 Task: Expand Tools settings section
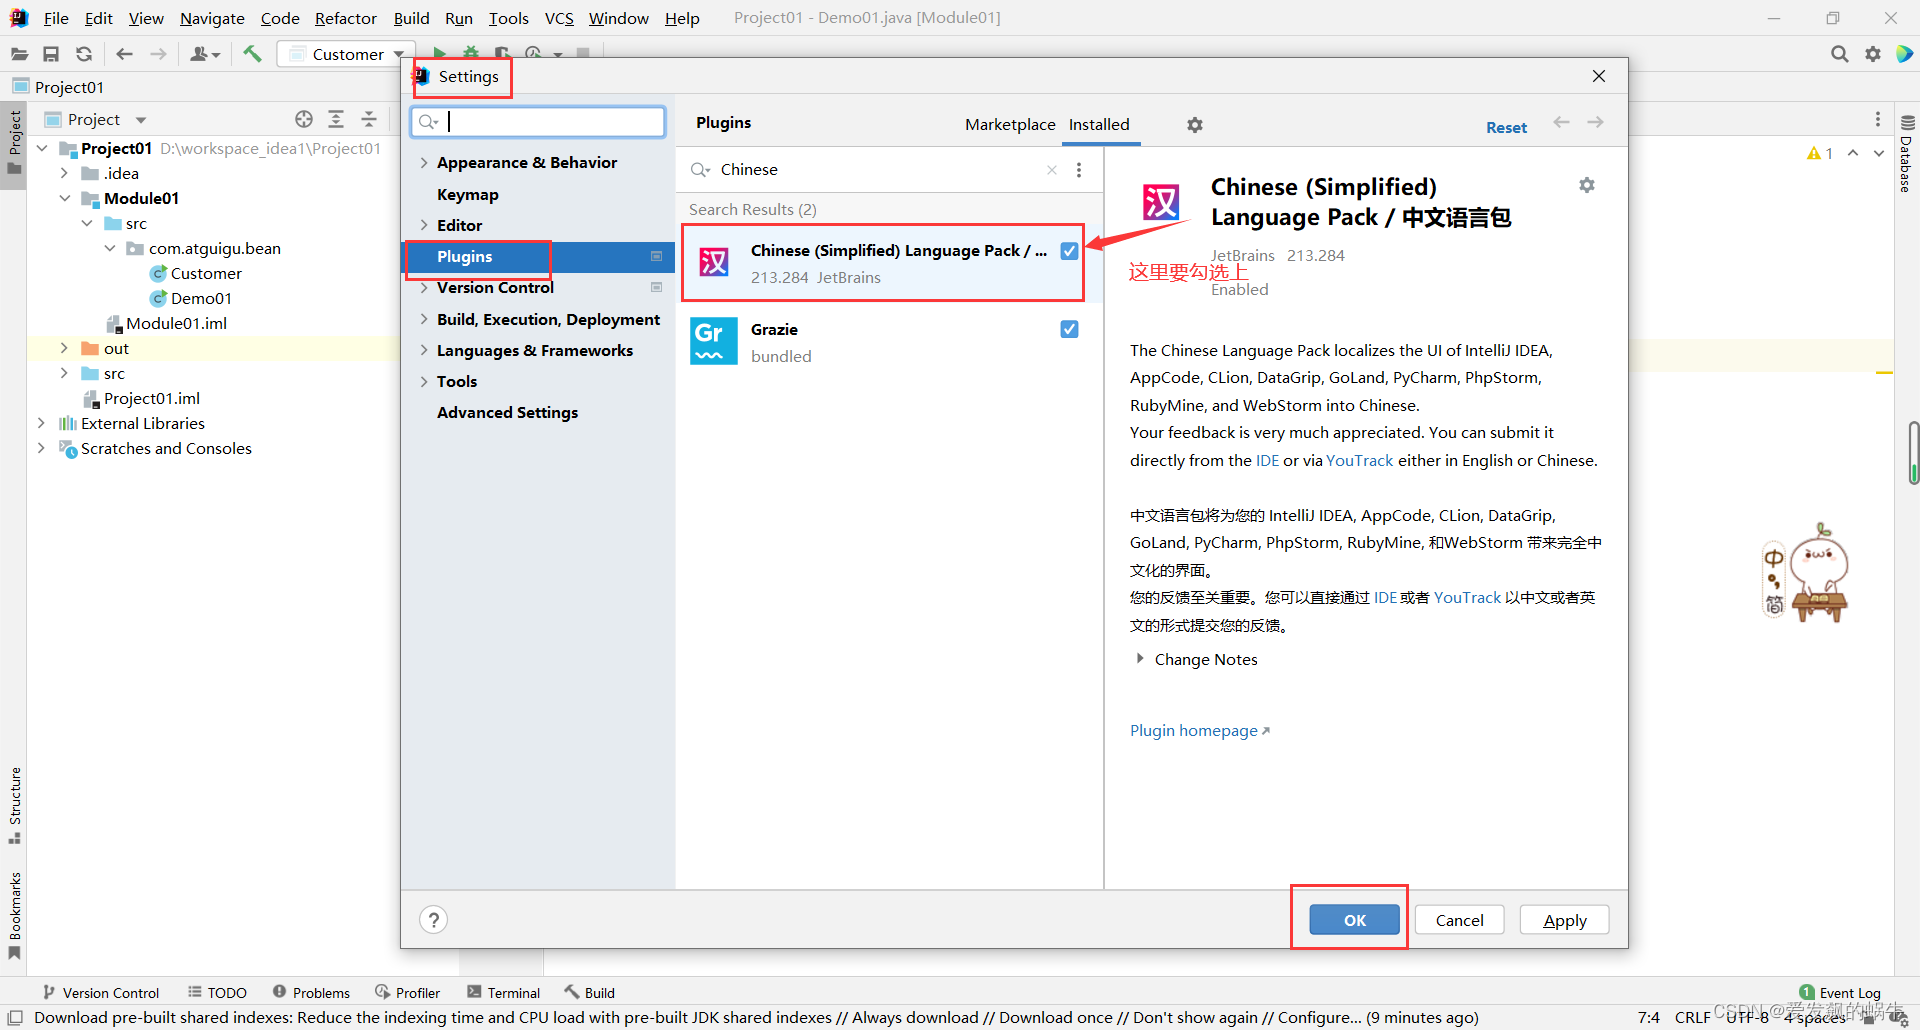click(424, 382)
